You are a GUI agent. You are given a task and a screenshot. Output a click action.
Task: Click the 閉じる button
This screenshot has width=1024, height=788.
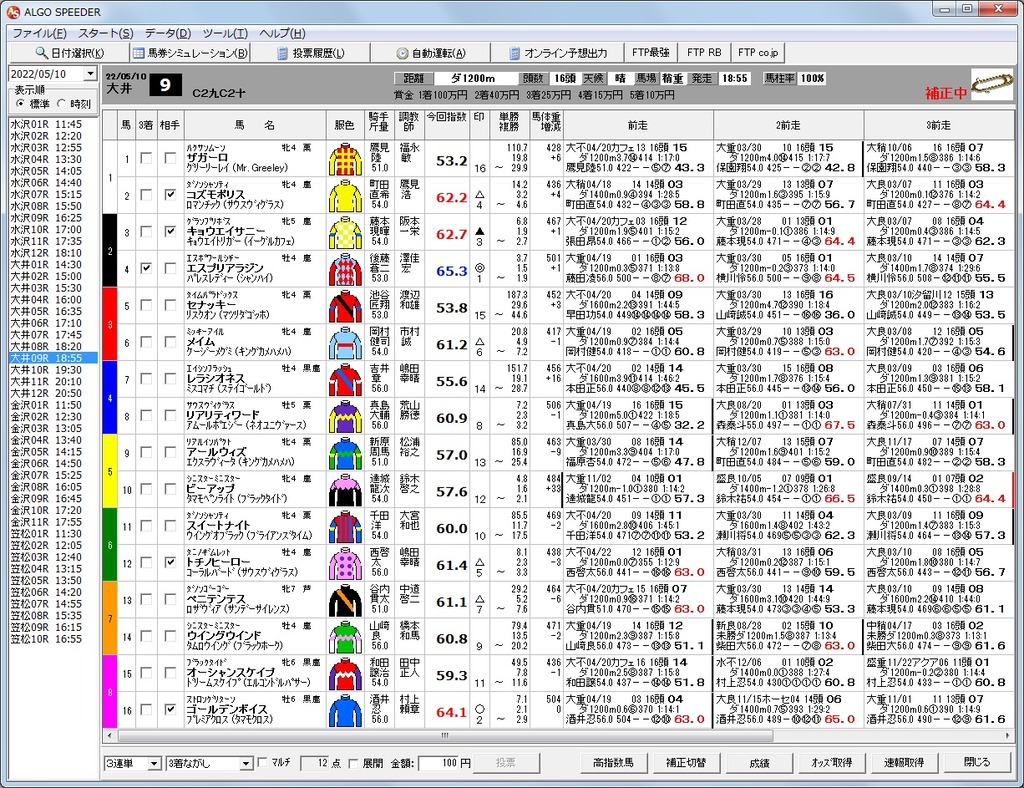(x=977, y=762)
